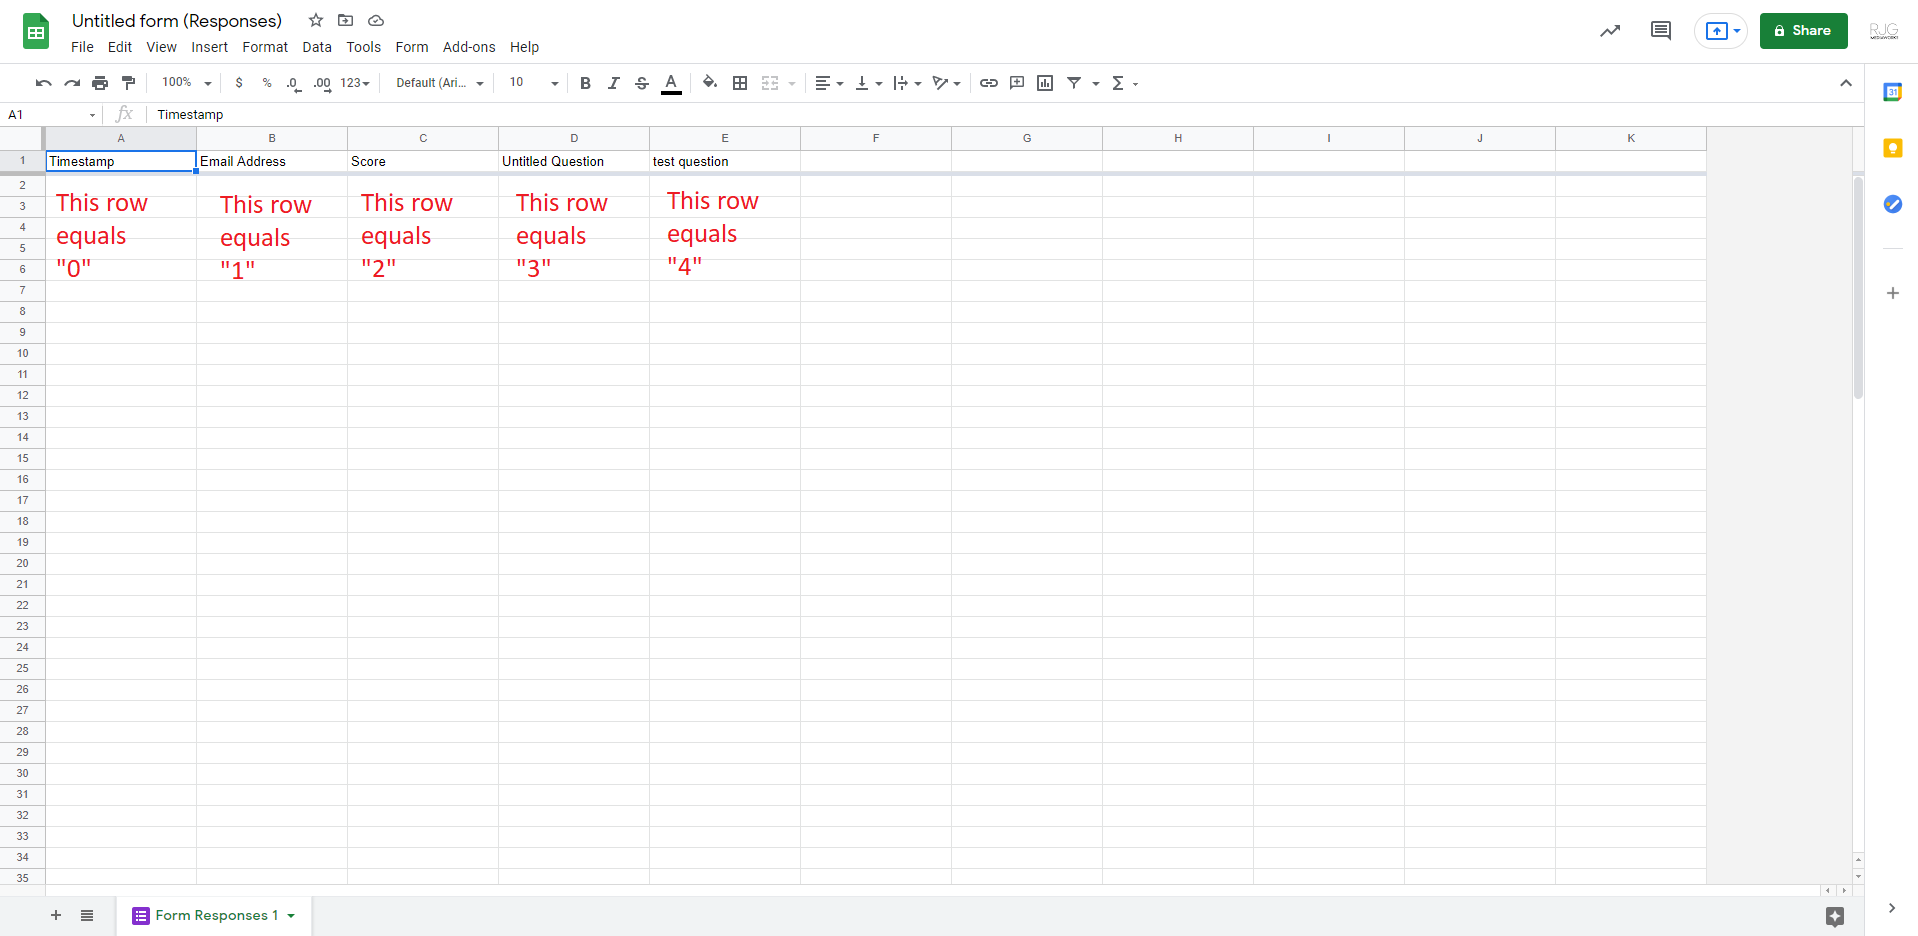This screenshot has width=1918, height=936.
Task: Apply strikethrough formatting
Action: pos(642,83)
